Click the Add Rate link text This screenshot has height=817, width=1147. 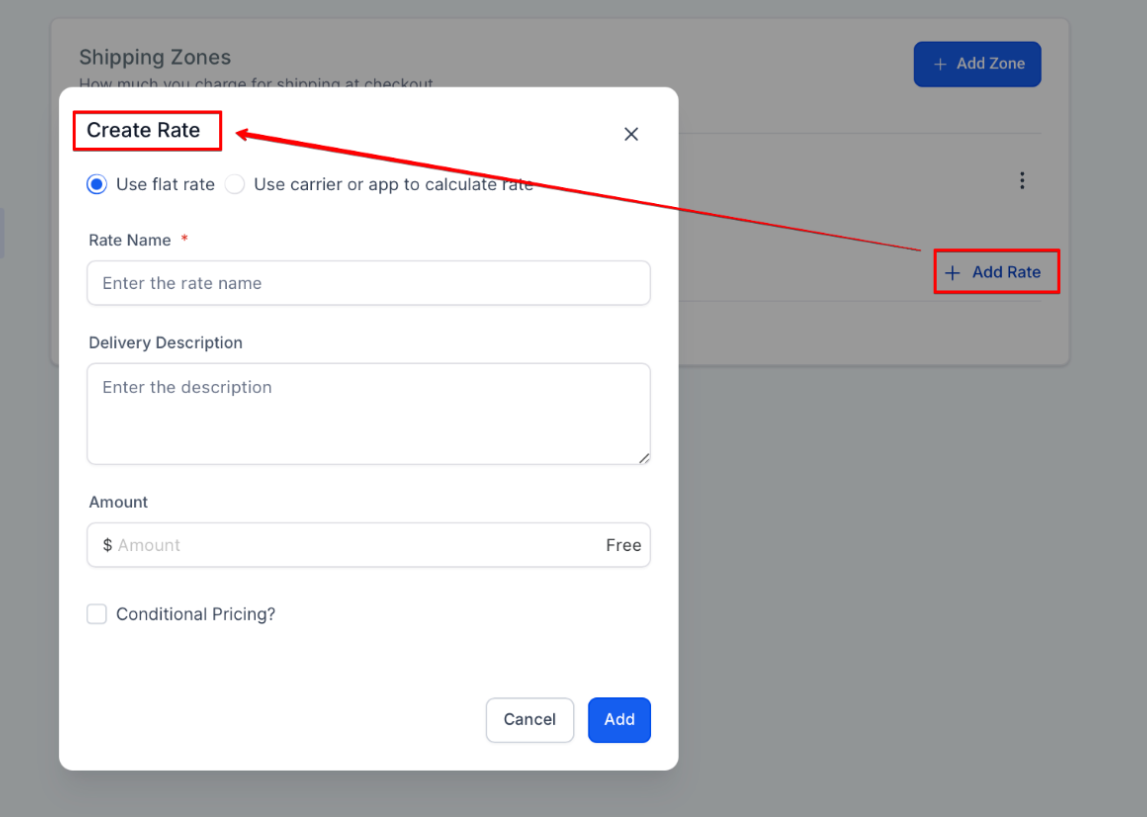[x=1006, y=272]
